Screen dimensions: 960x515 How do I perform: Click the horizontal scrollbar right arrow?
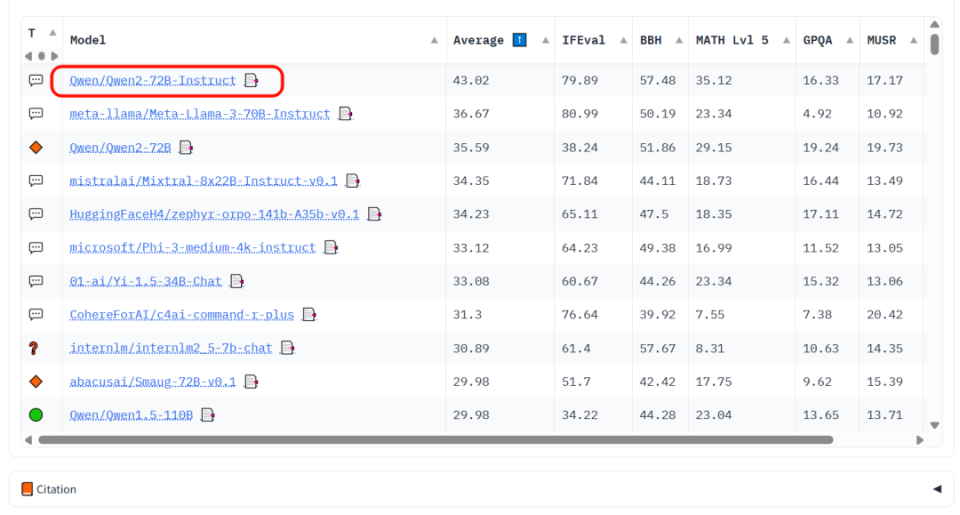click(x=920, y=440)
